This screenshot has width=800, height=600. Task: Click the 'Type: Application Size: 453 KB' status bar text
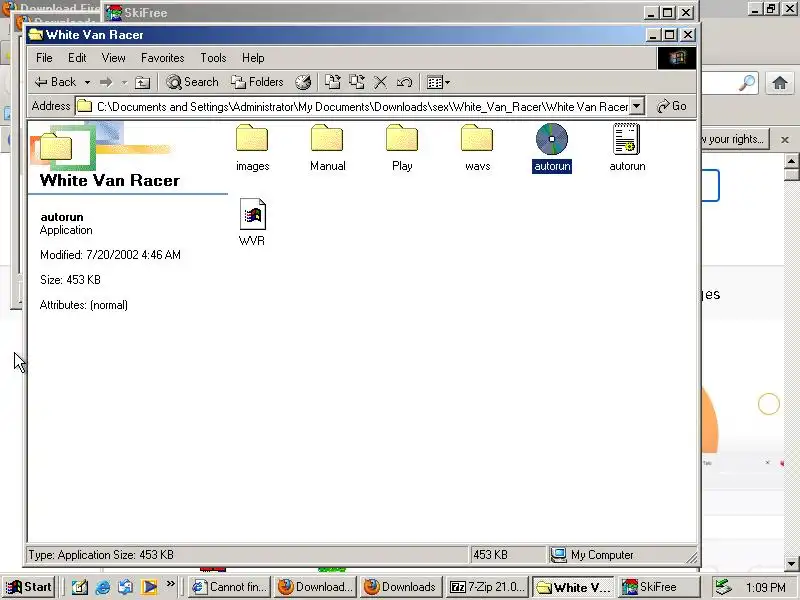point(101,555)
